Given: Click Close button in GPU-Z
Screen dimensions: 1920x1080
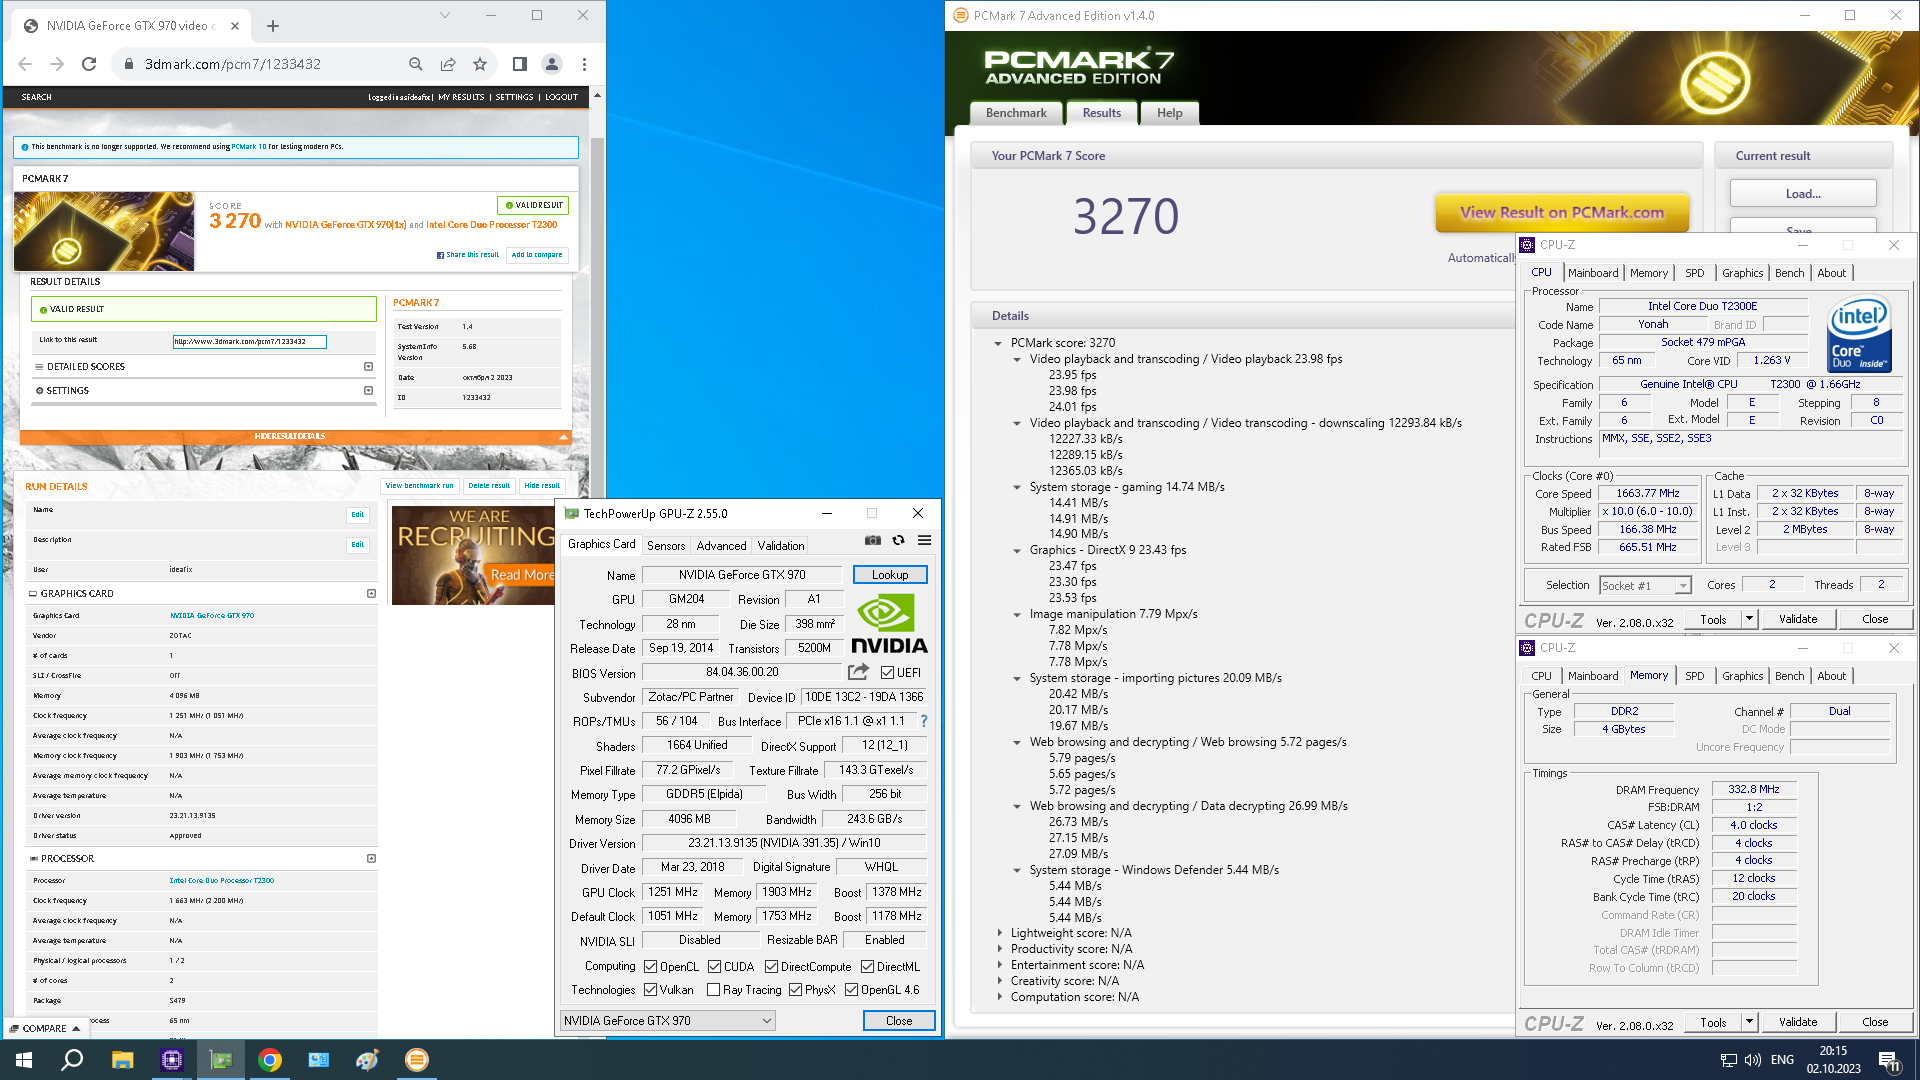Looking at the screenshot, I should point(899,1021).
